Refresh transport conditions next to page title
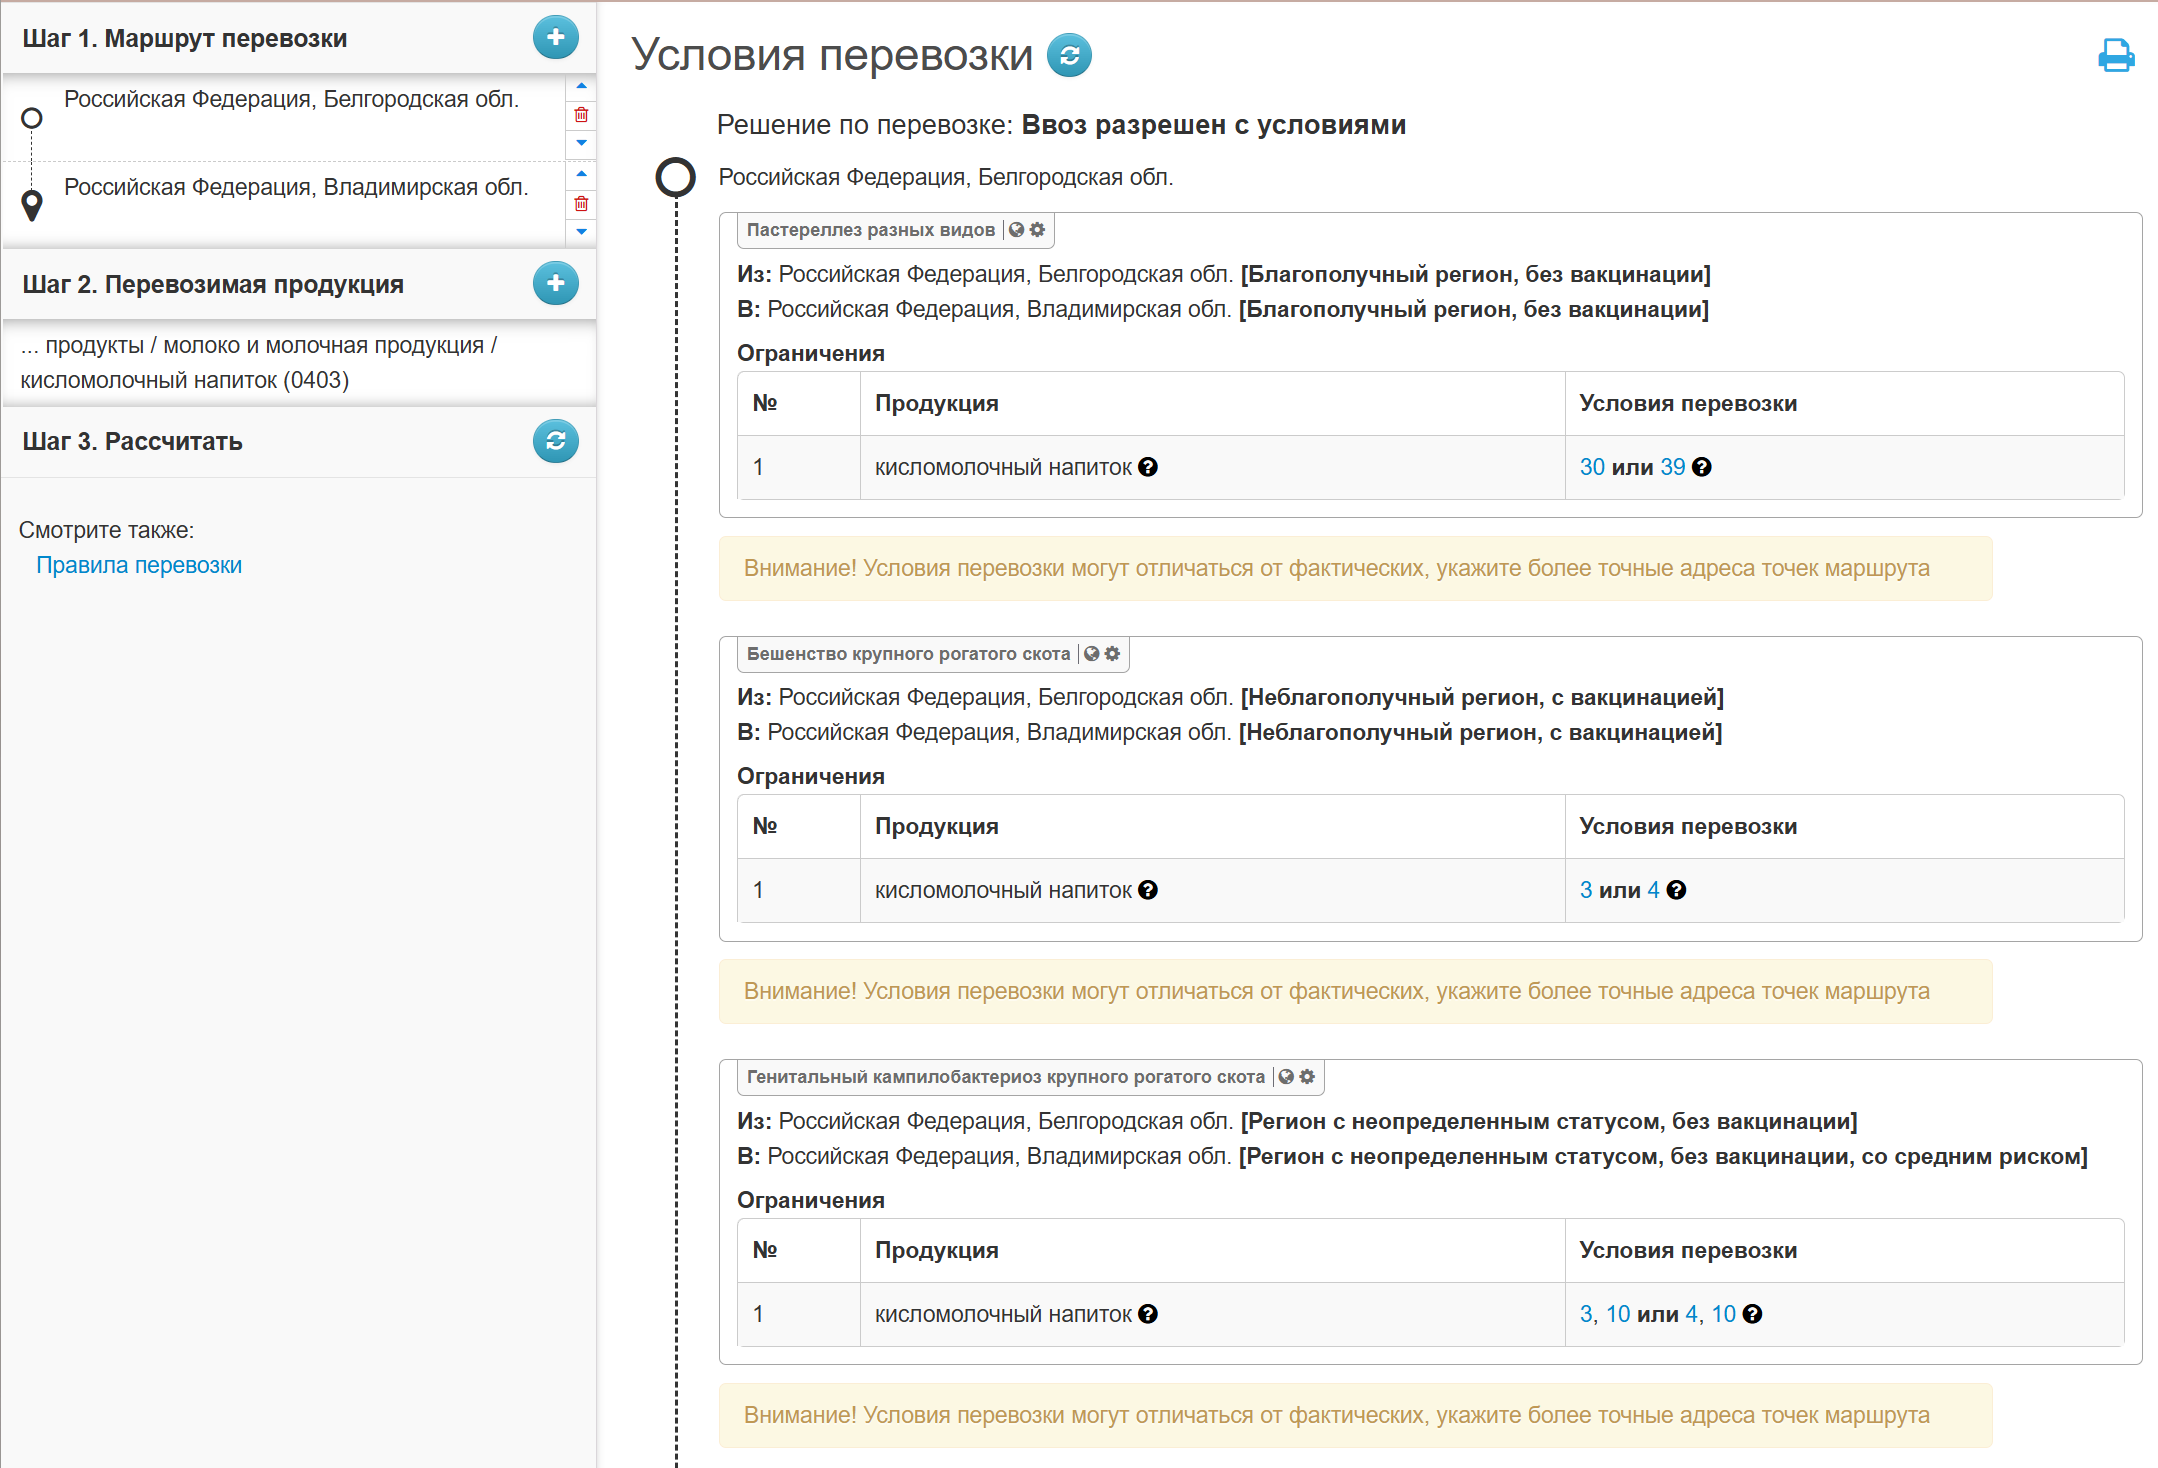Image resolution: width=2158 pixels, height=1468 pixels. [x=1069, y=56]
